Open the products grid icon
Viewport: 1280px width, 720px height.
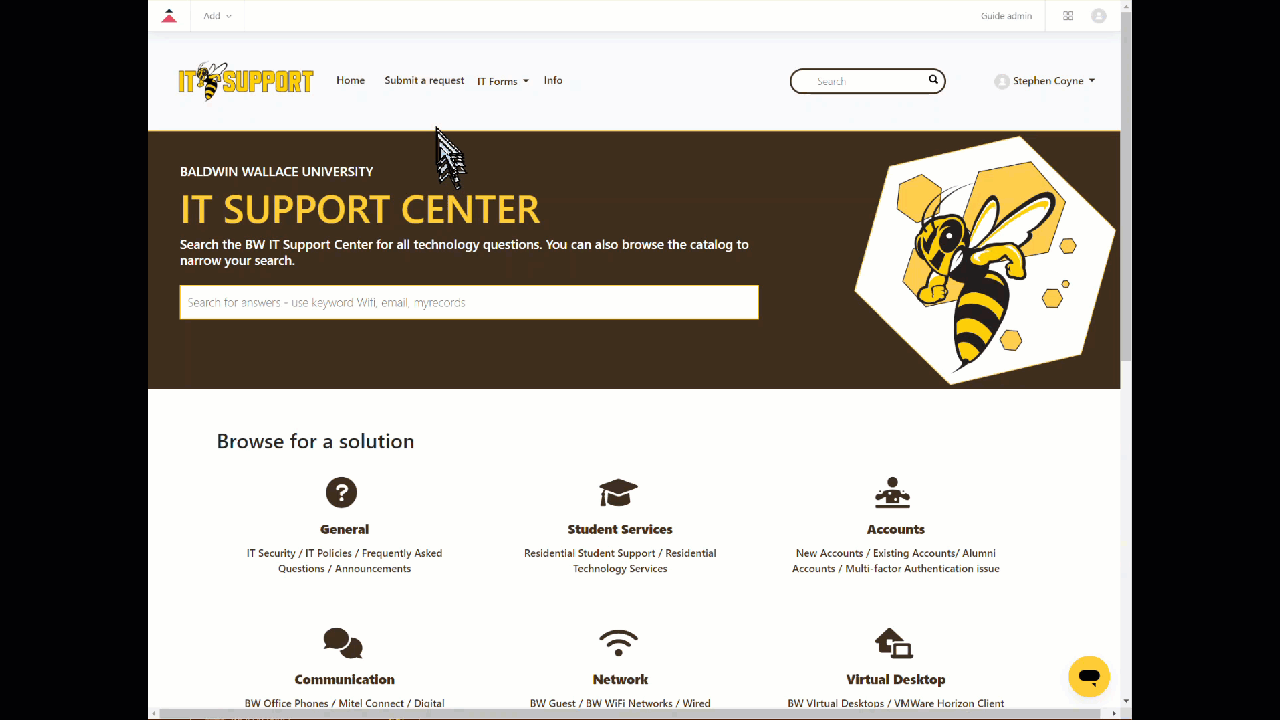click(1068, 16)
